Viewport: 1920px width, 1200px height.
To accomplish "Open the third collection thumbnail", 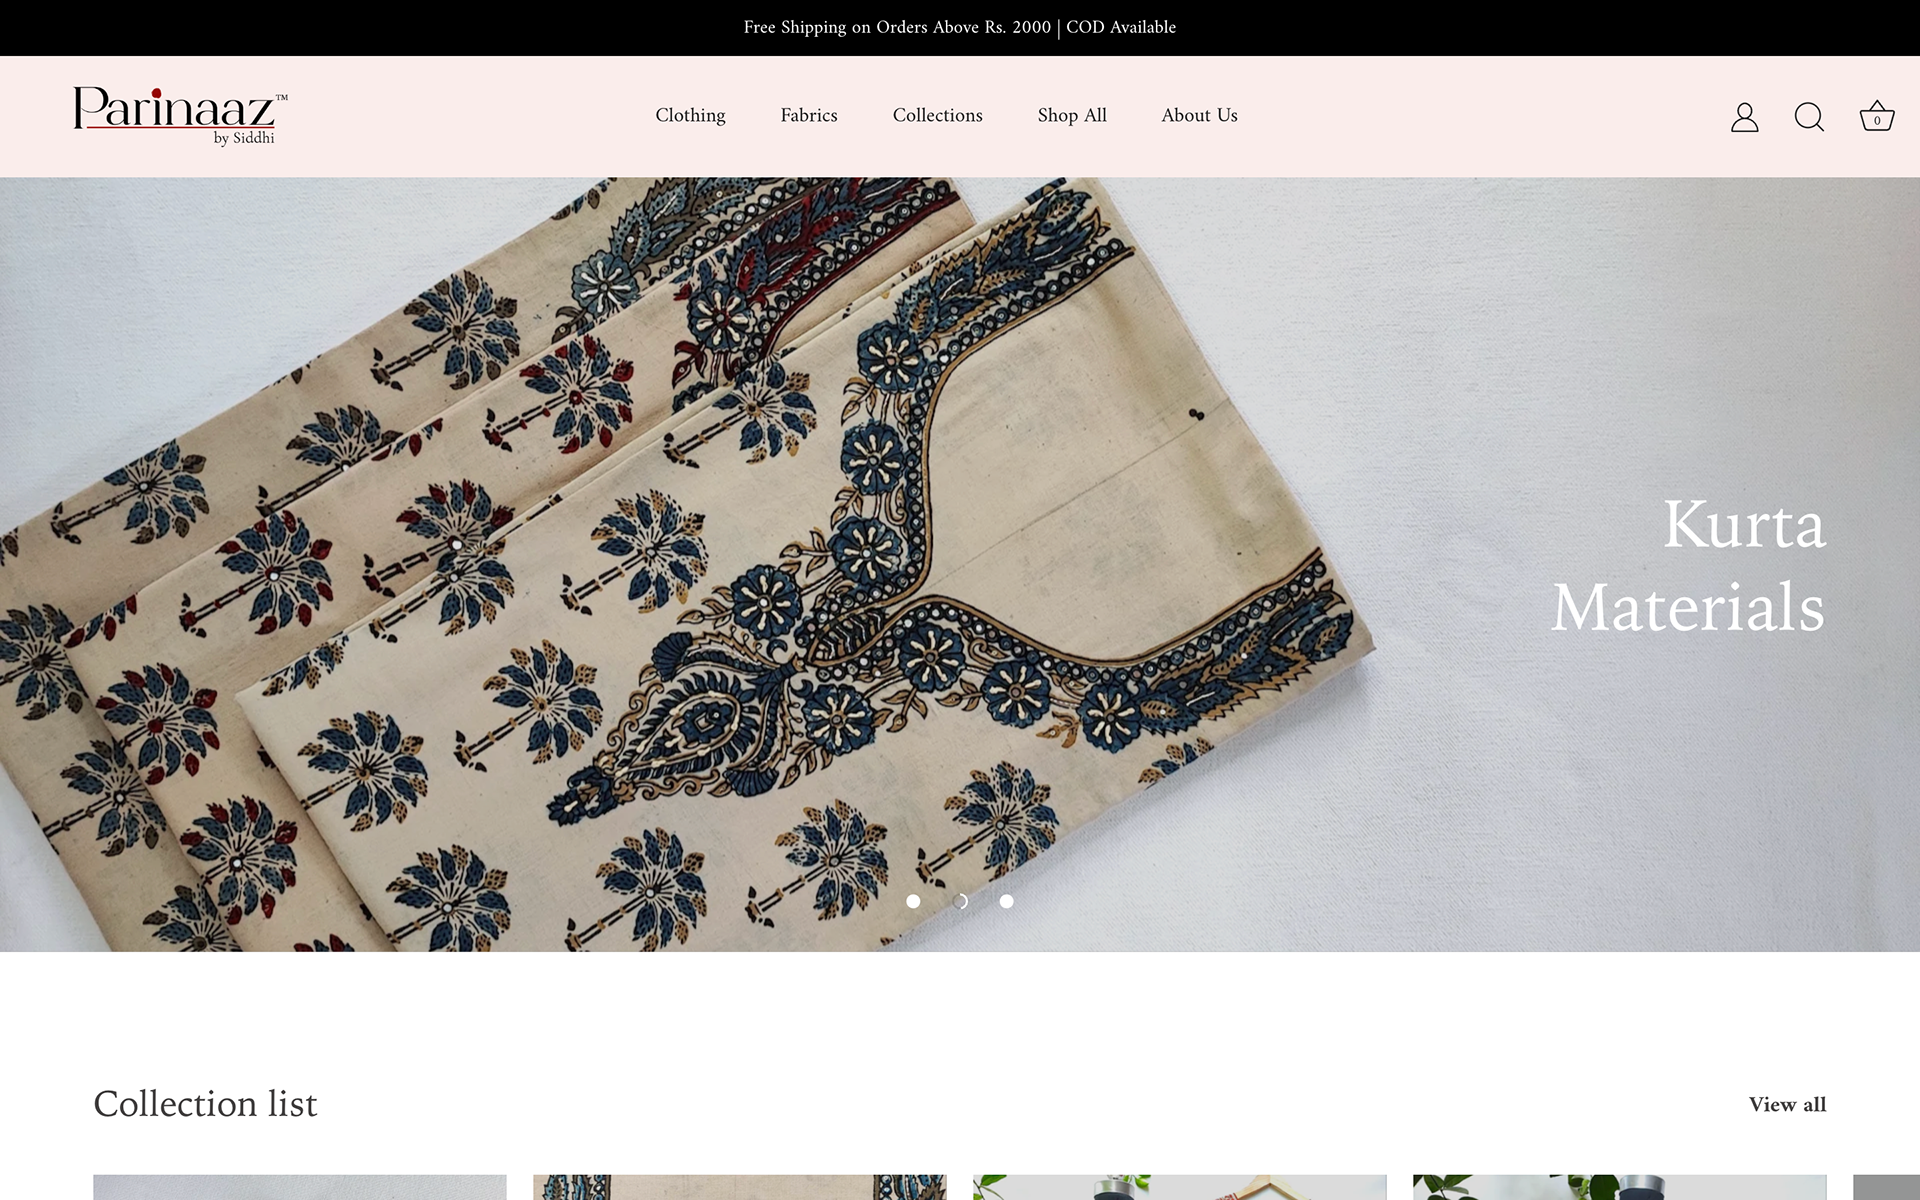I will (x=1179, y=1187).
